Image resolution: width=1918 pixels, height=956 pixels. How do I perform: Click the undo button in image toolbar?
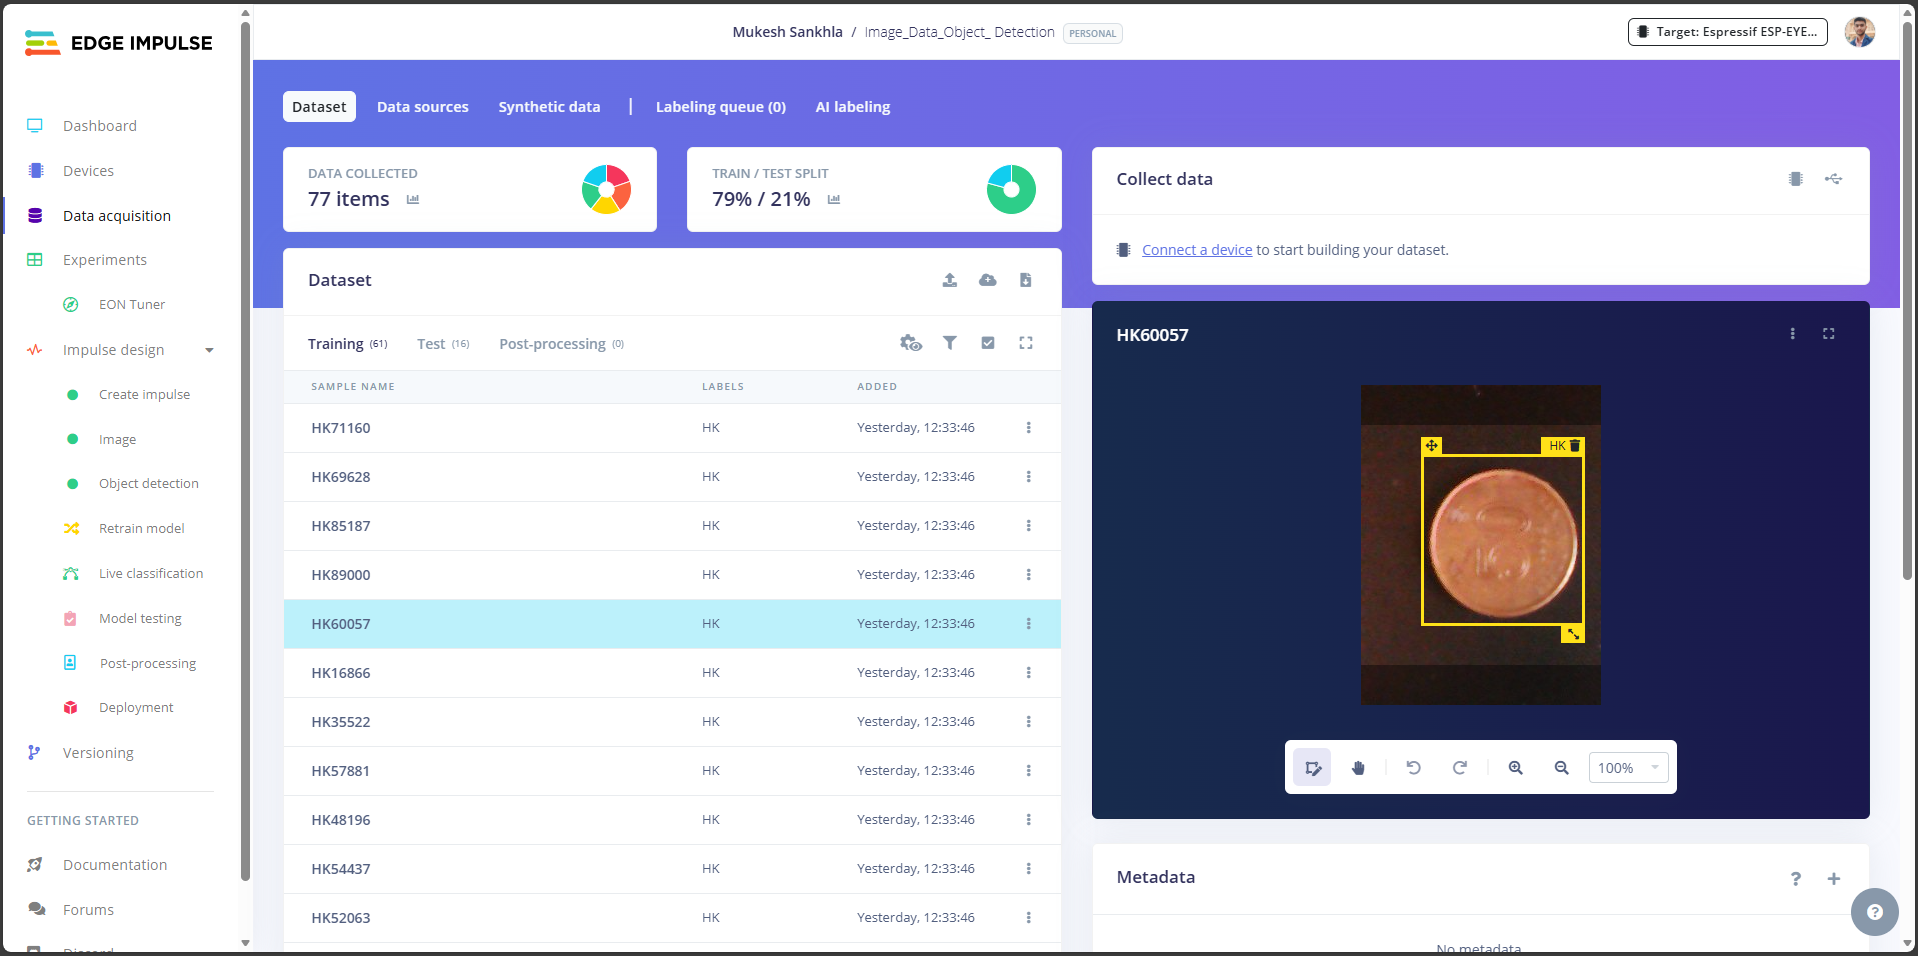[x=1413, y=768]
